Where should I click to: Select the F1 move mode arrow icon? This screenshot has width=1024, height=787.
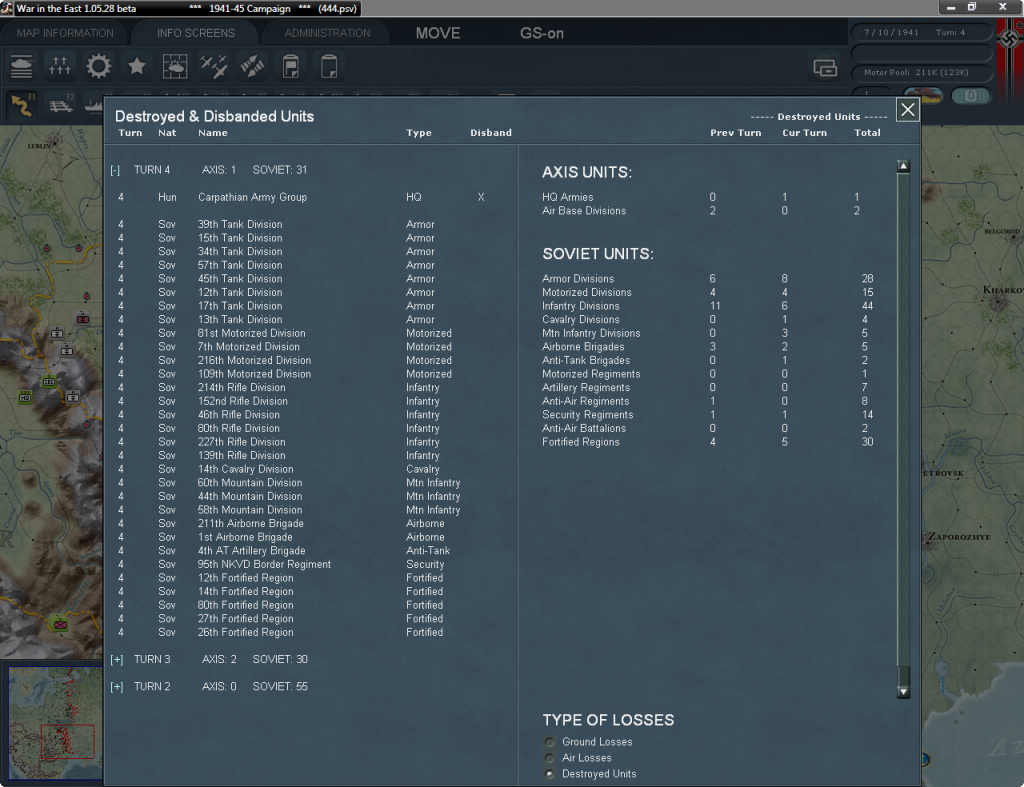pyautogui.click(x=22, y=104)
